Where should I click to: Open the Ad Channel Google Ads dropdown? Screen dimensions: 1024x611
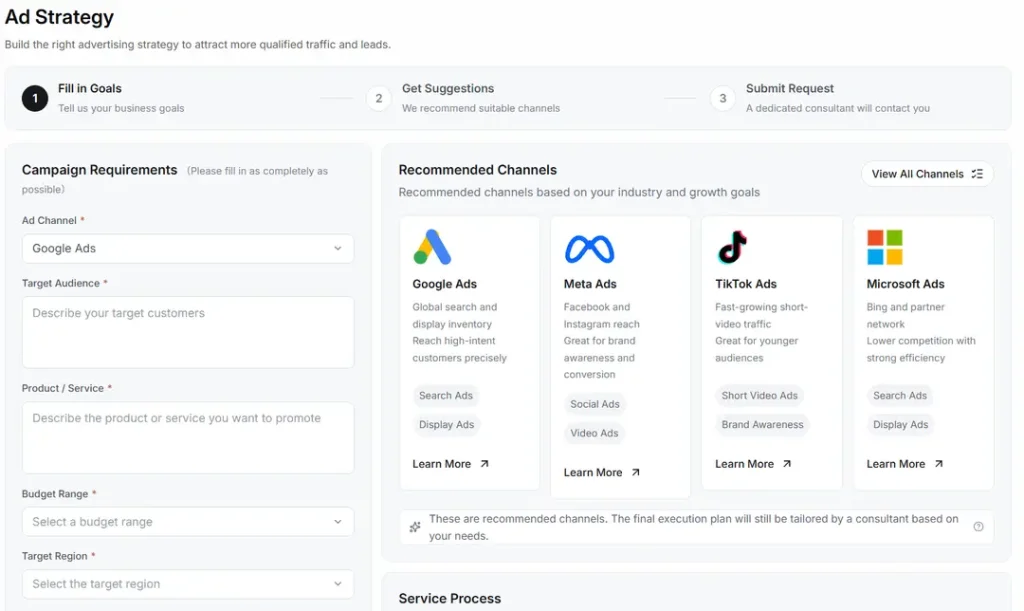click(188, 249)
